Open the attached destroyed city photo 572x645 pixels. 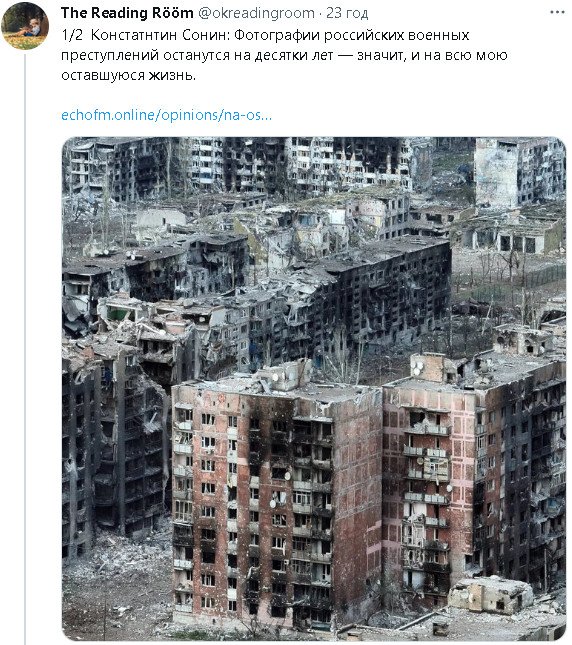[x=314, y=389]
